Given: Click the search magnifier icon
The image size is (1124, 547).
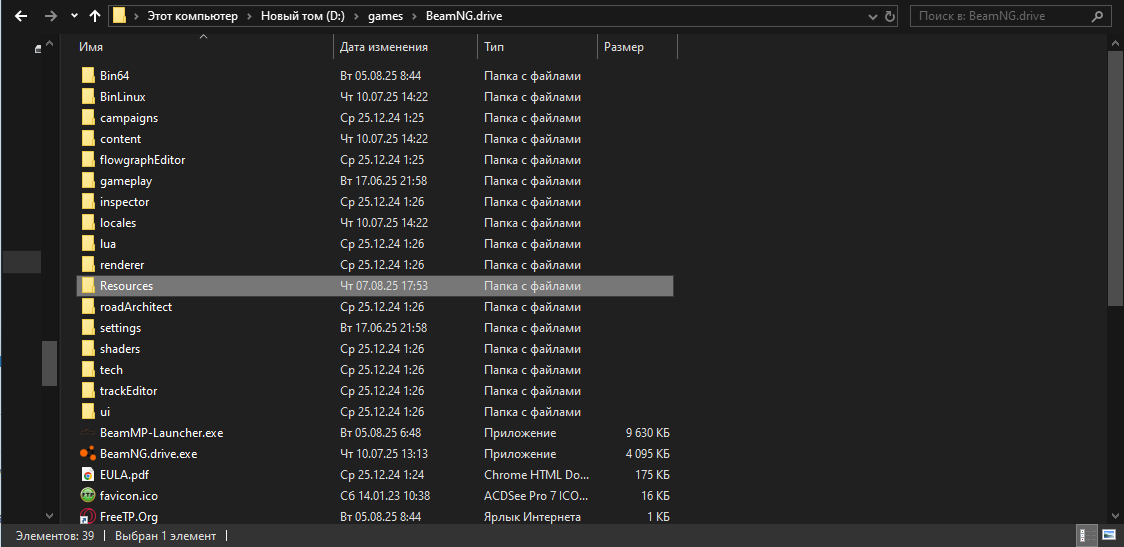Looking at the screenshot, I should coord(1097,16).
